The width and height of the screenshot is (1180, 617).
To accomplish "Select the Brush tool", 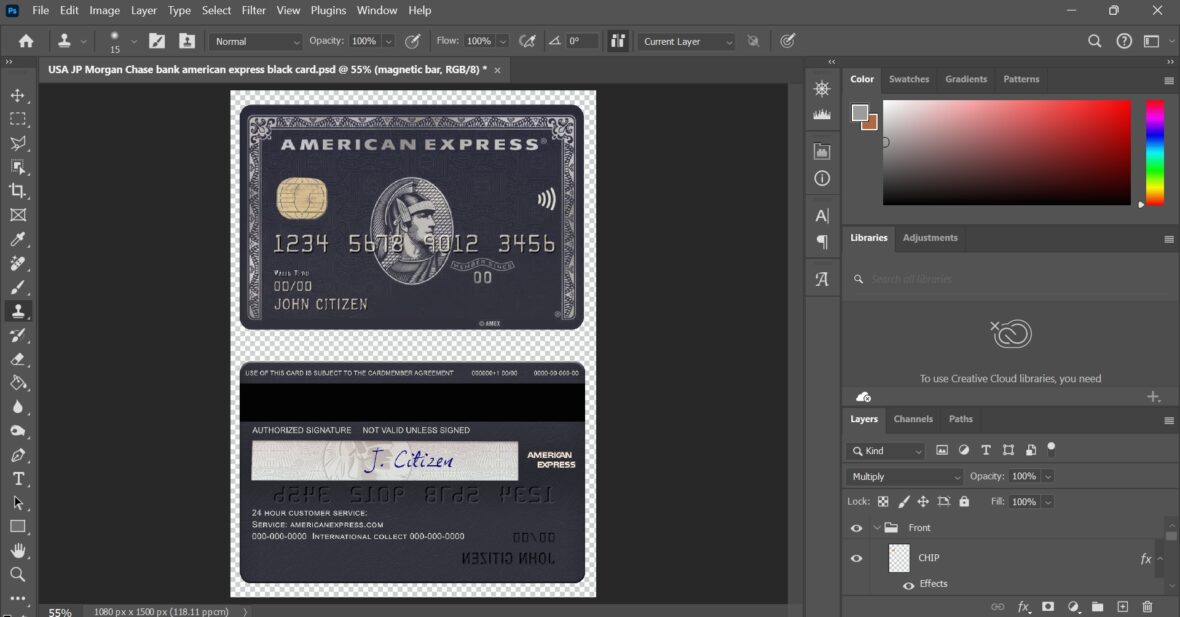I will [18, 287].
